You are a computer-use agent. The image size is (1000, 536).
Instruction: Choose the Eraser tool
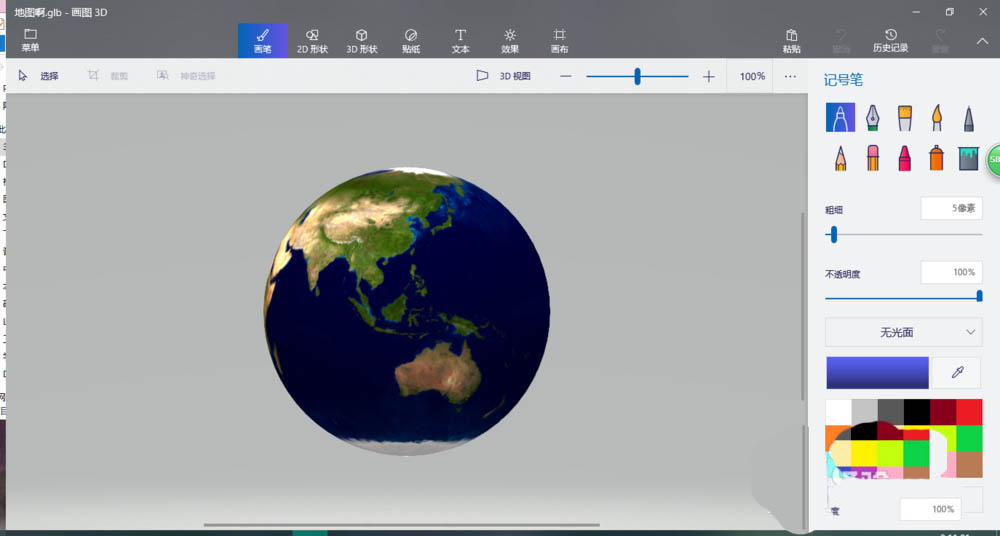(x=872, y=158)
